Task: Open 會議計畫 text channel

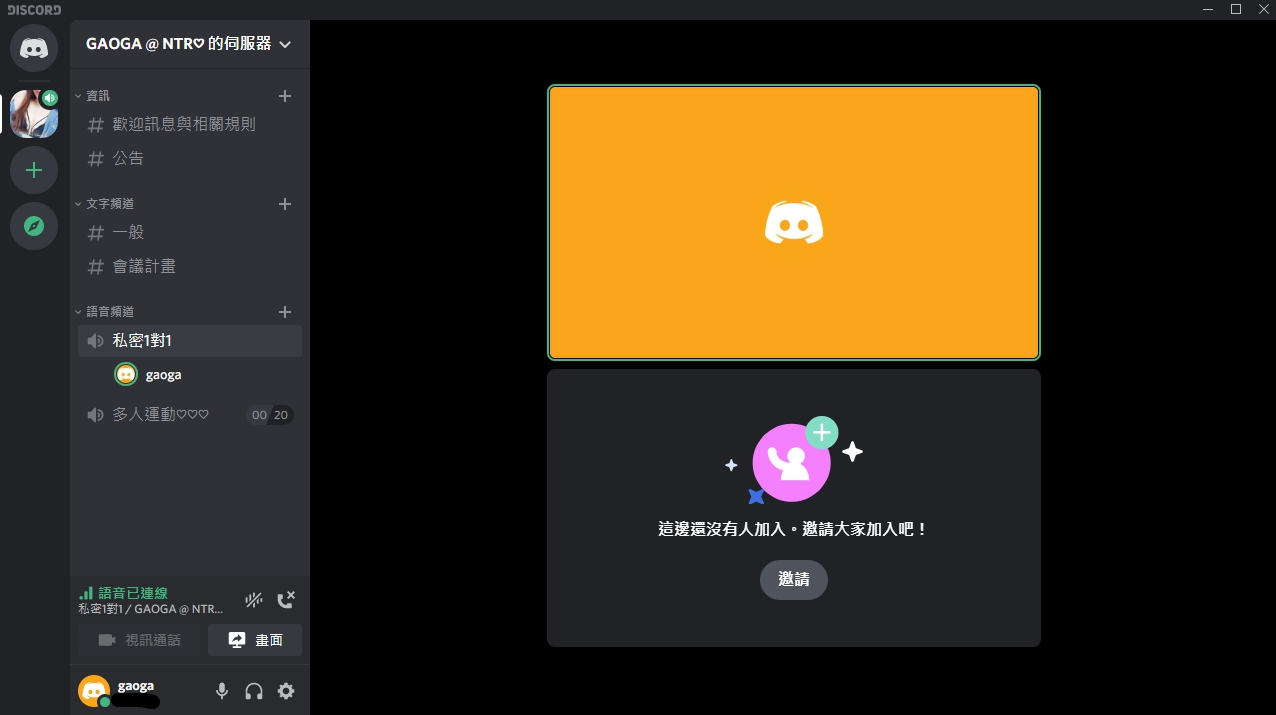Action: click(x=190, y=267)
